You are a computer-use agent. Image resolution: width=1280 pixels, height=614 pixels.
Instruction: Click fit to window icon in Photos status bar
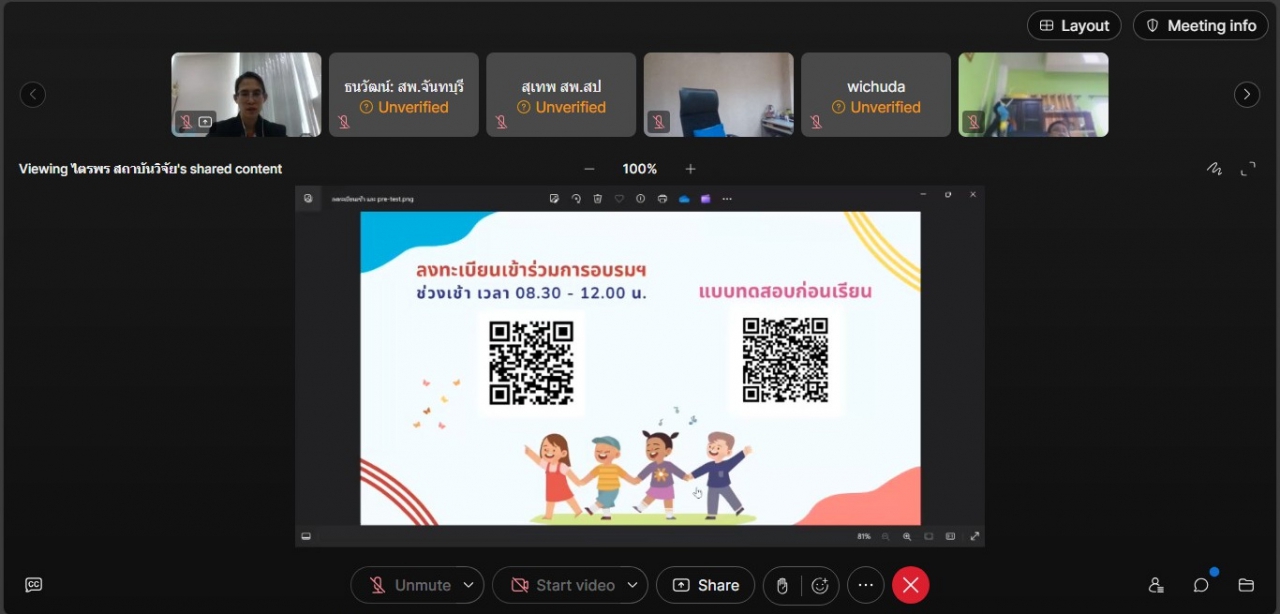point(928,536)
